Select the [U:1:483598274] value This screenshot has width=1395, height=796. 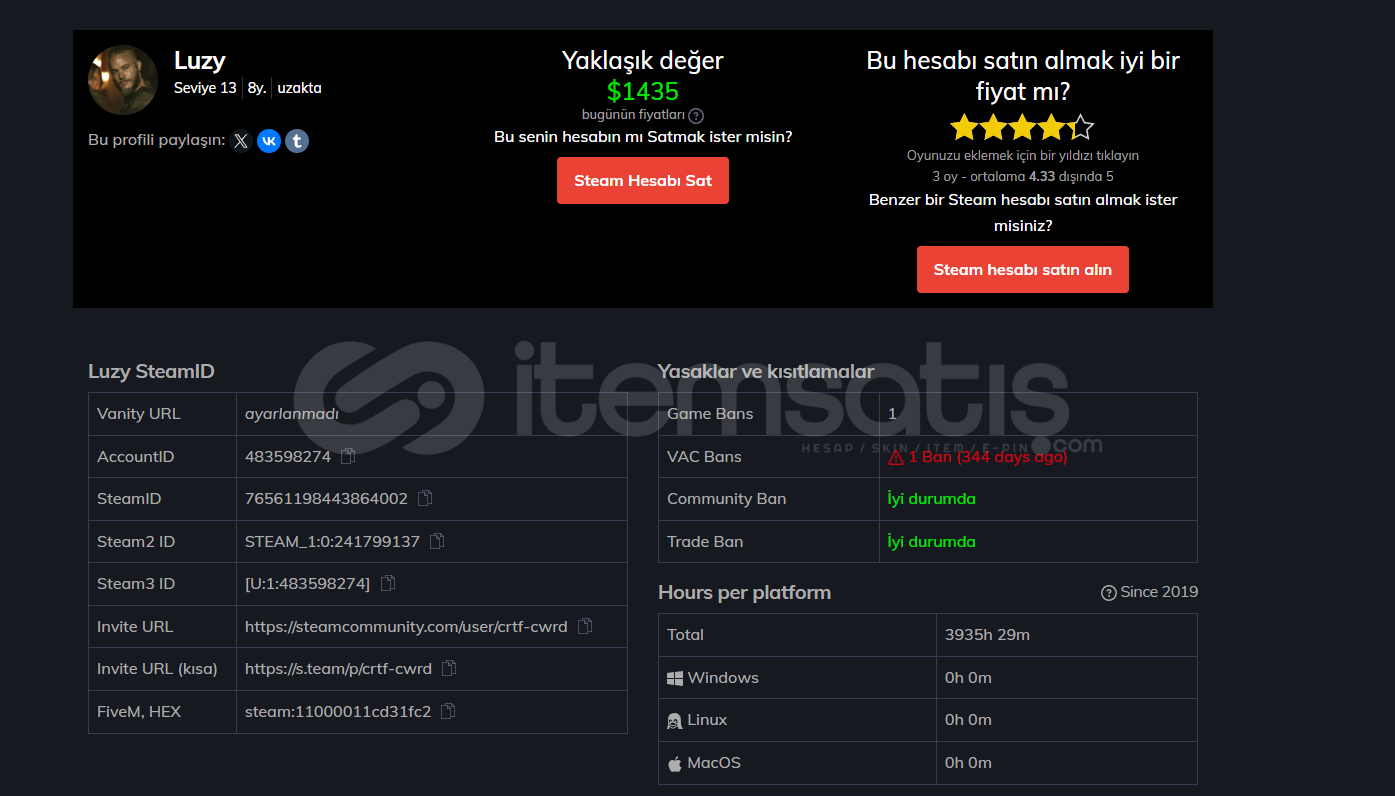pos(307,583)
